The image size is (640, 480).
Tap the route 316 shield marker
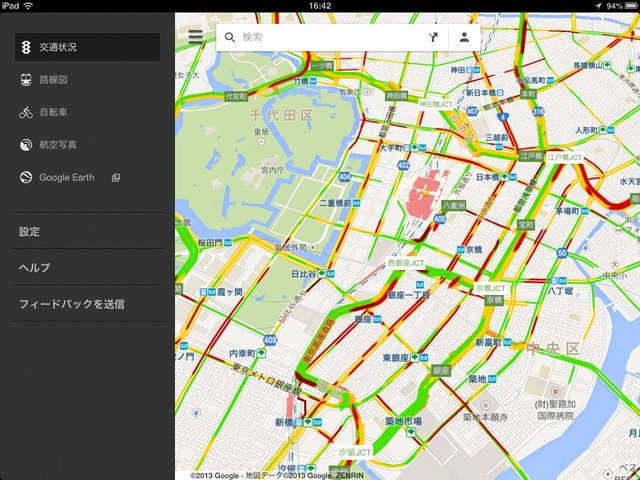(538, 111)
